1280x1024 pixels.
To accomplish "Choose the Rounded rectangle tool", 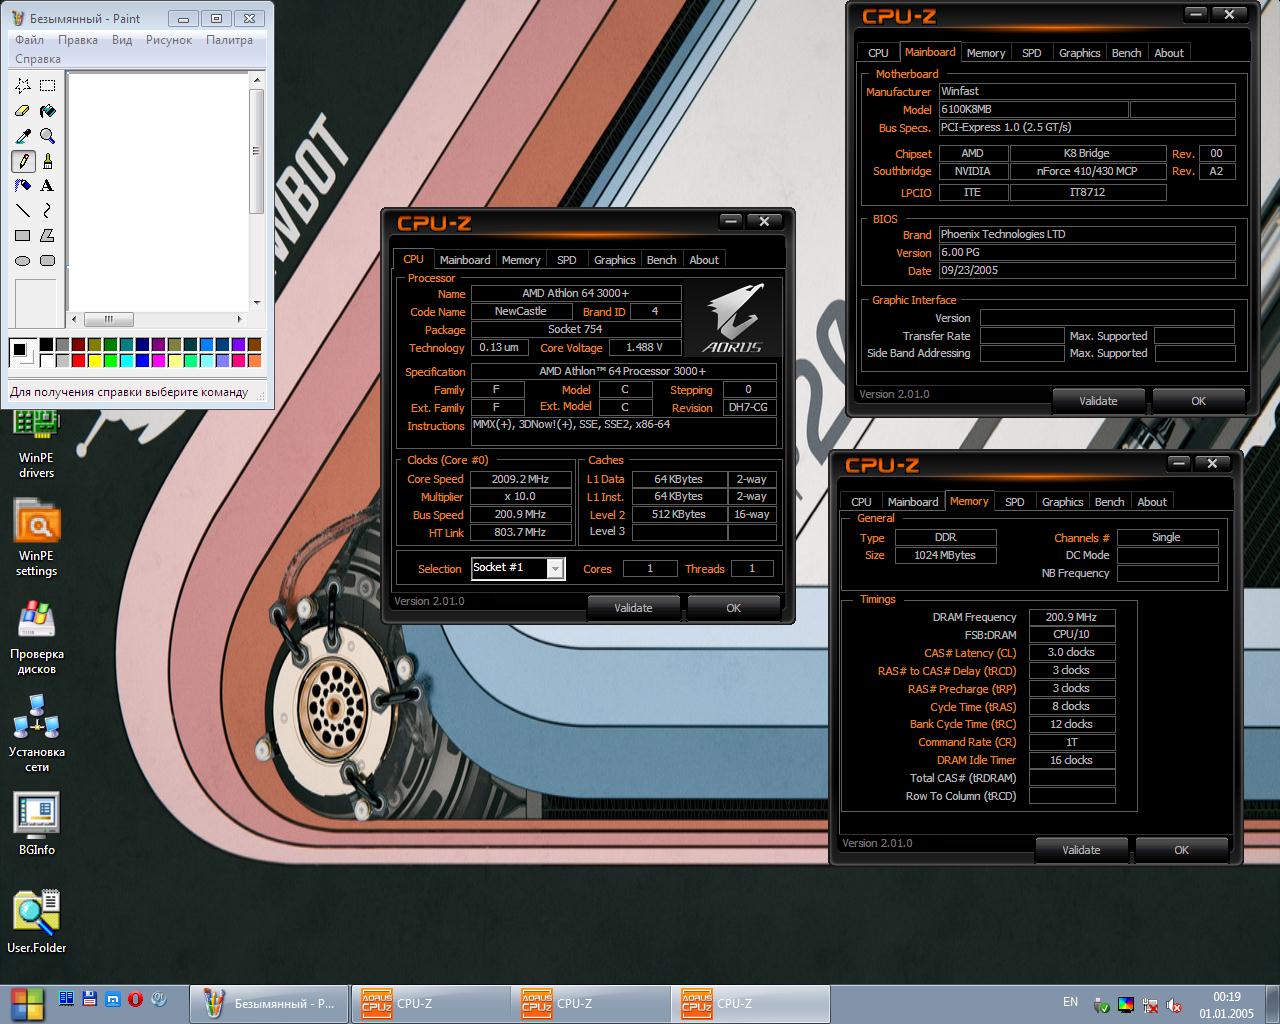I will [x=47, y=261].
